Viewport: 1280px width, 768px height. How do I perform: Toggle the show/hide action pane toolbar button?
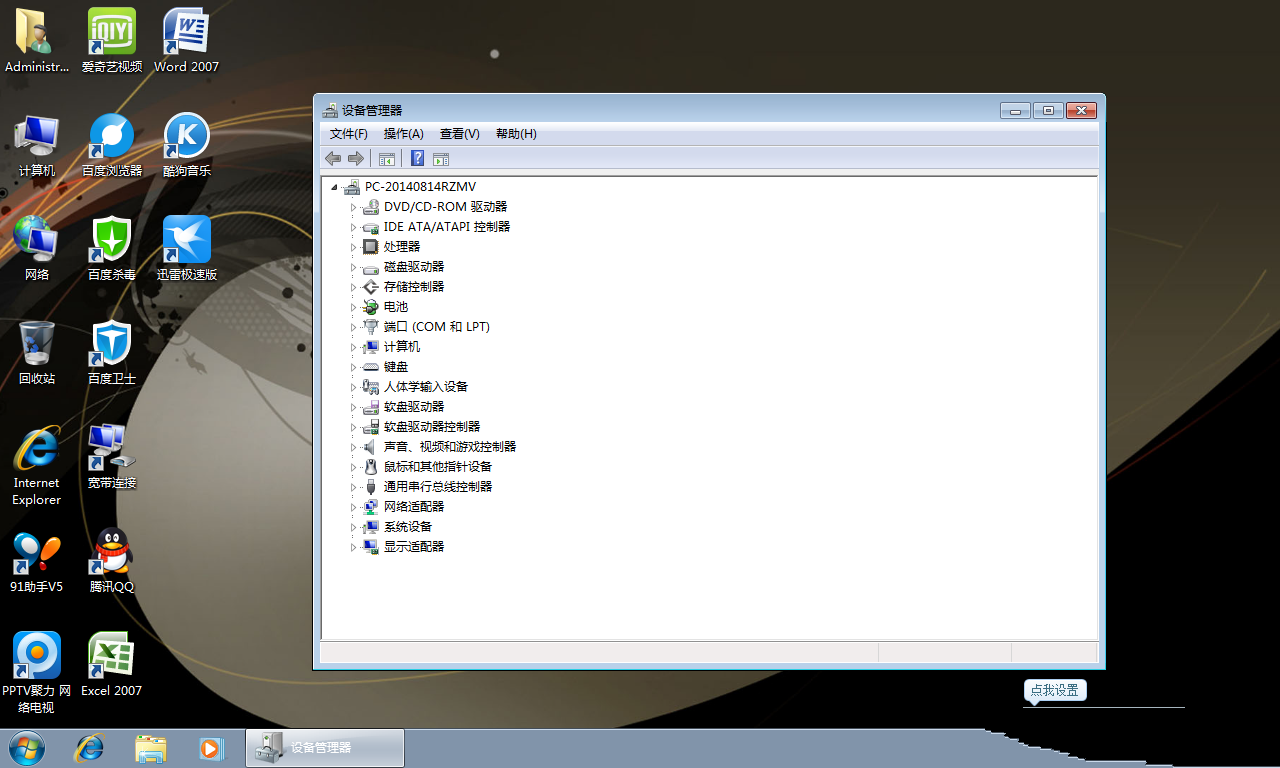coord(441,158)
